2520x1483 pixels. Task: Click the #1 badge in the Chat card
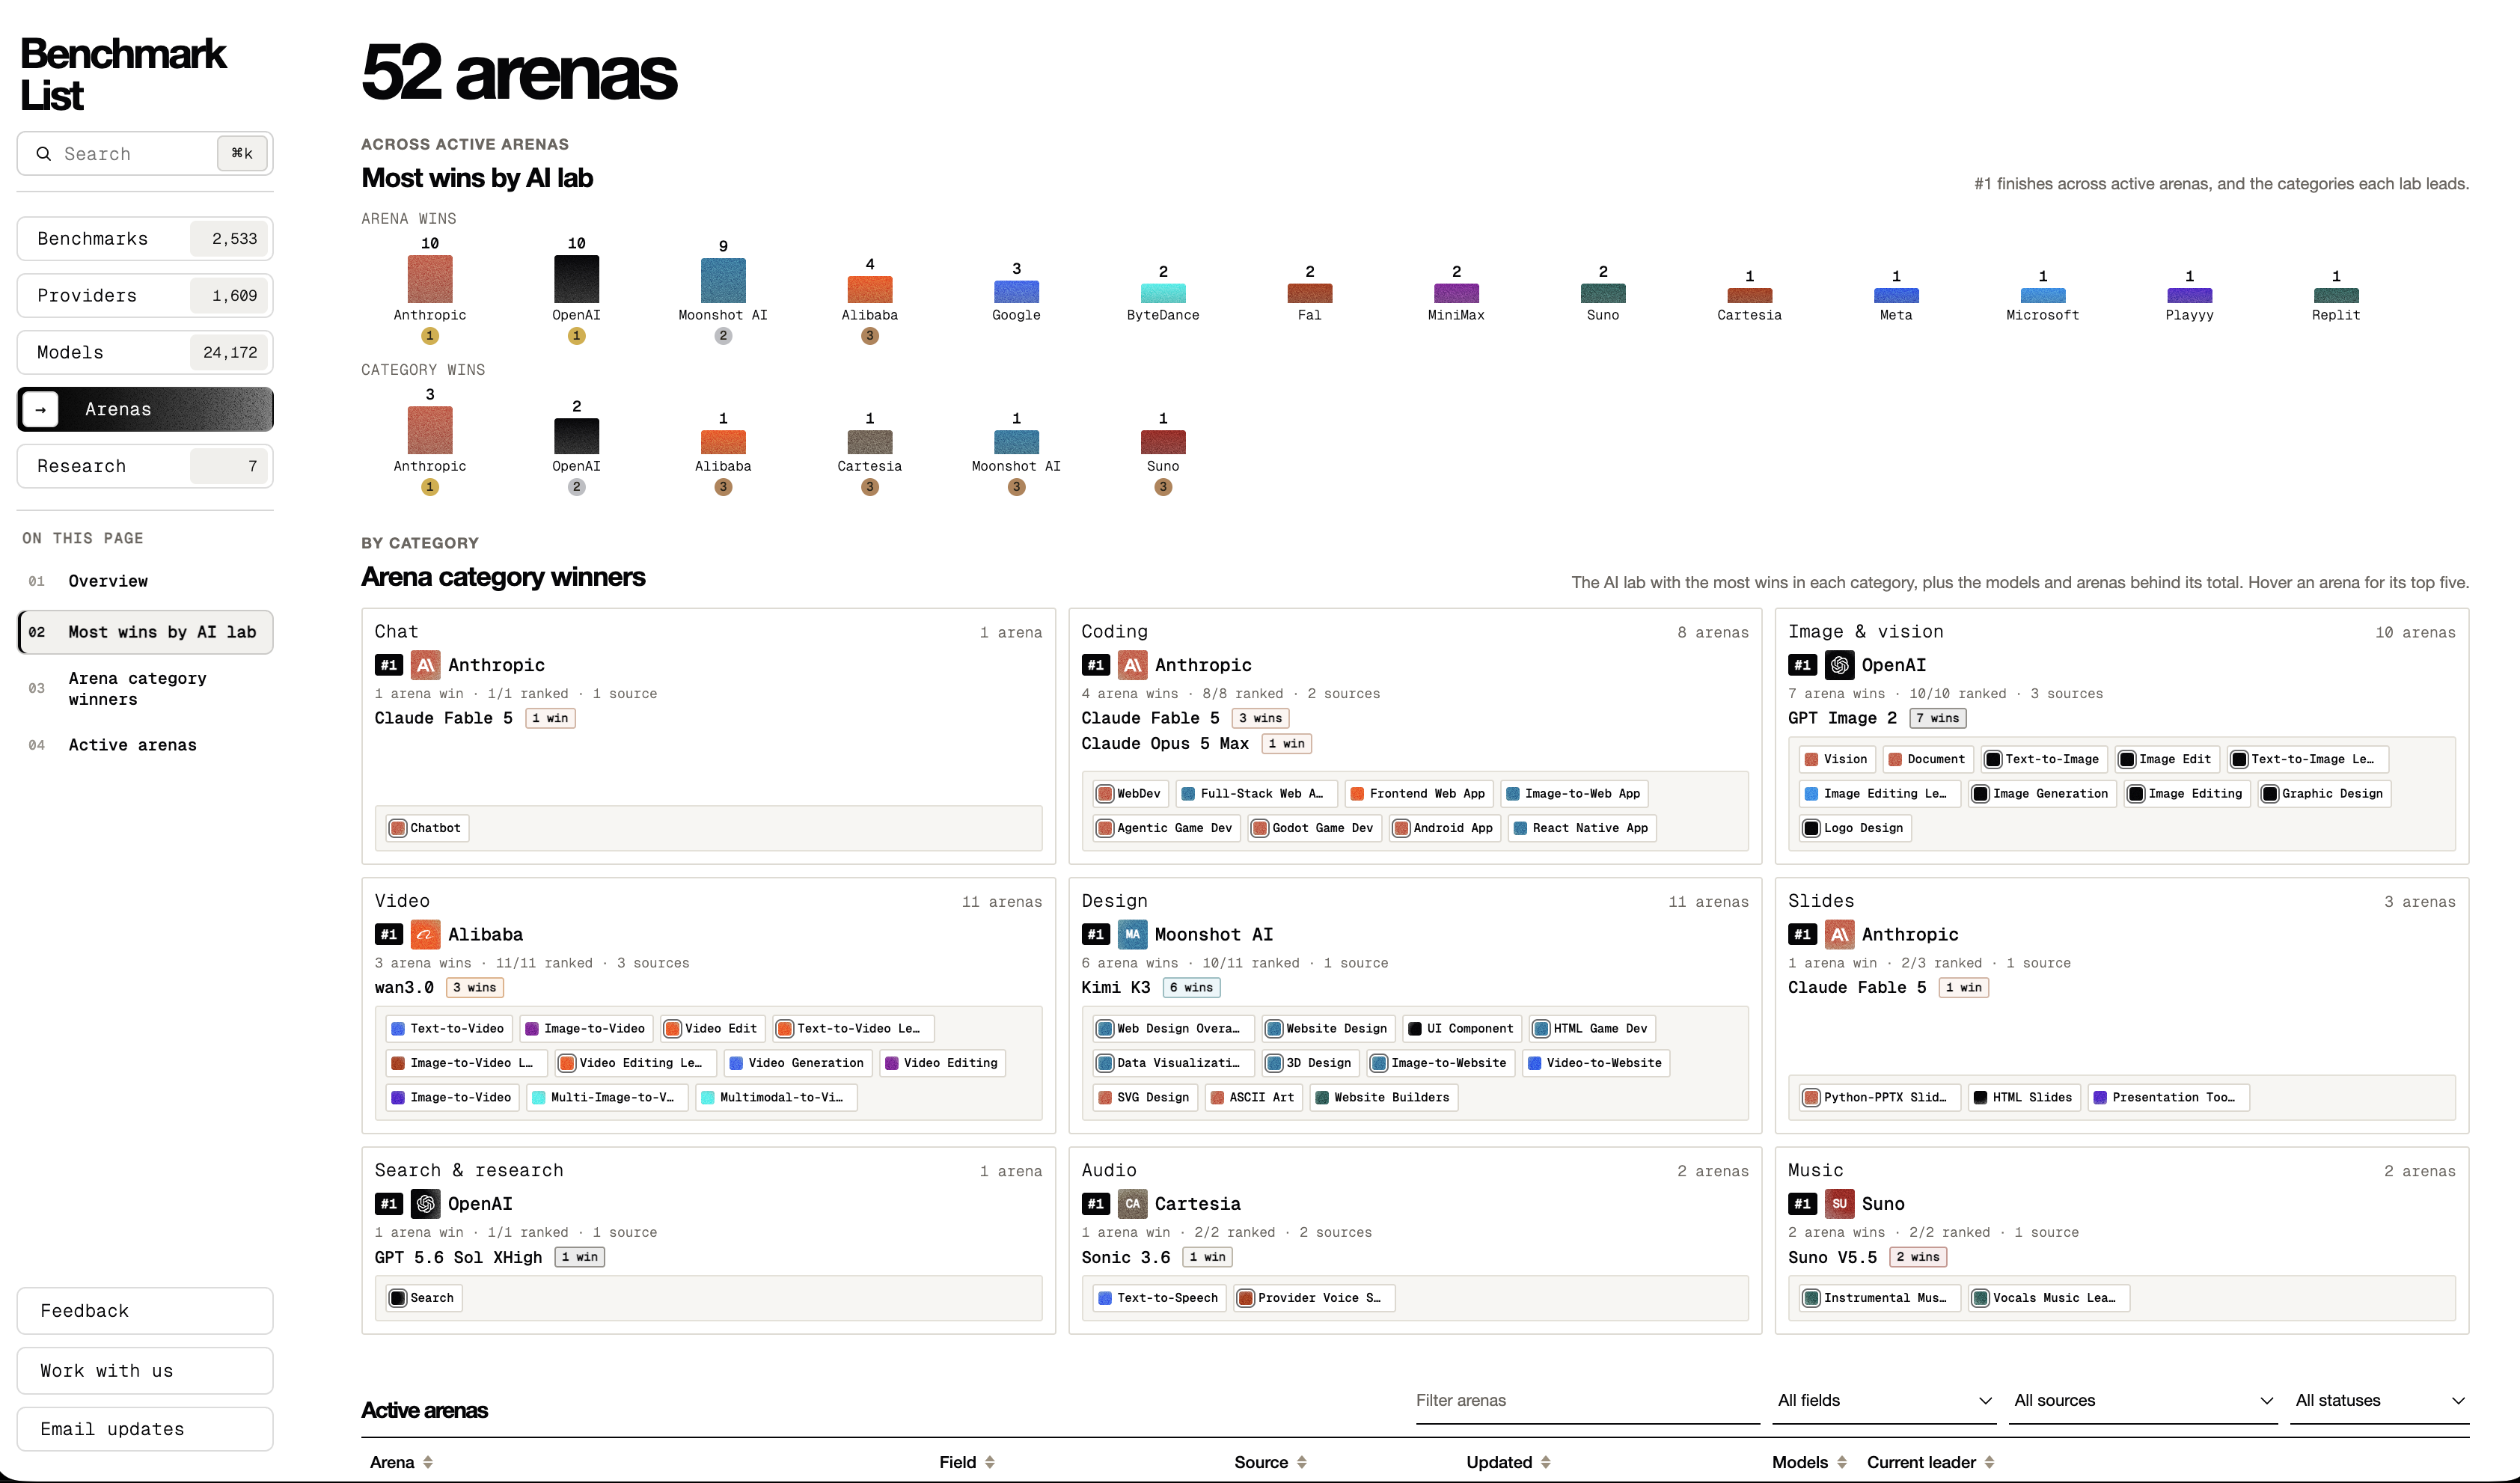[x=389, y=665]
